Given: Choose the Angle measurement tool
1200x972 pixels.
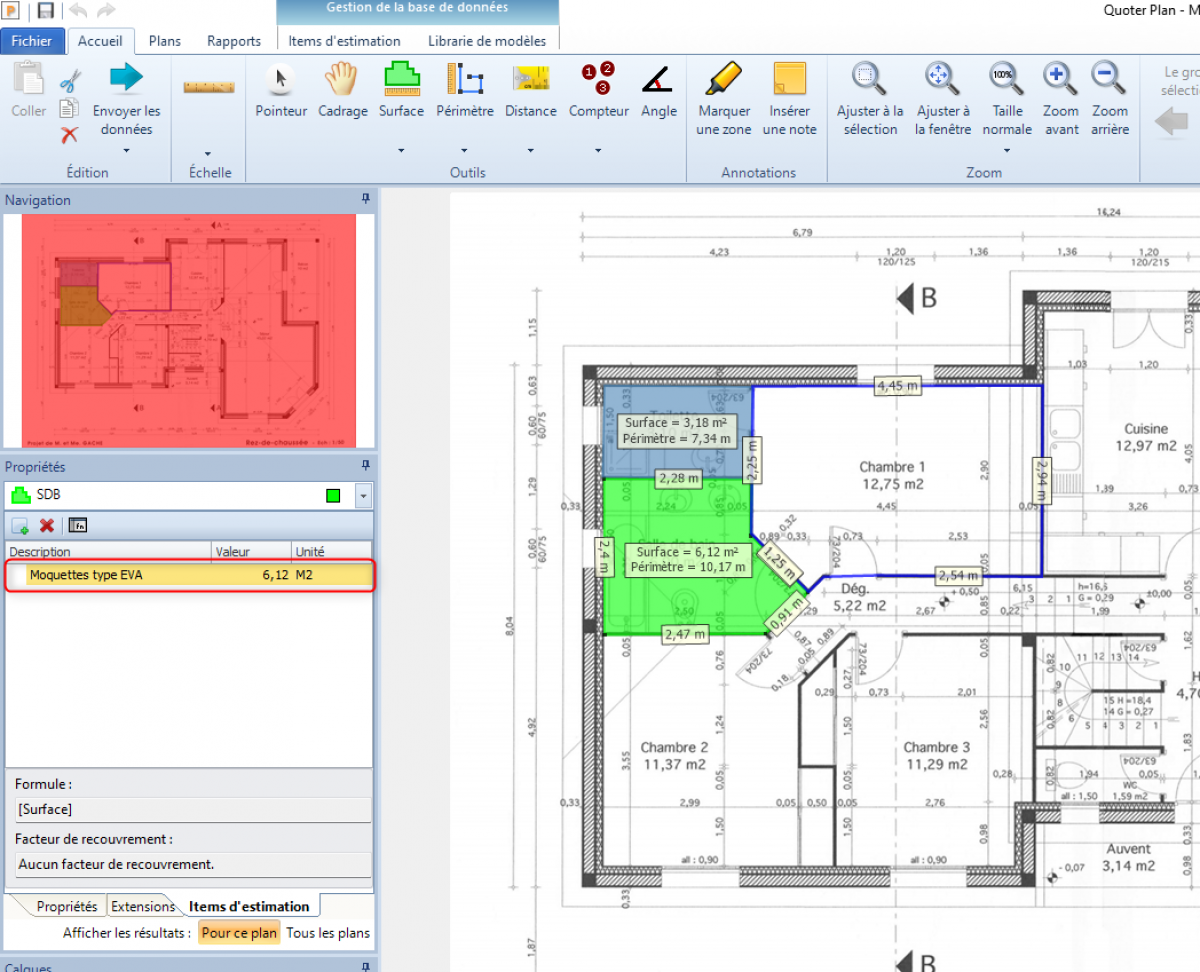Looking at the screenshot, I should coord(658,91).
